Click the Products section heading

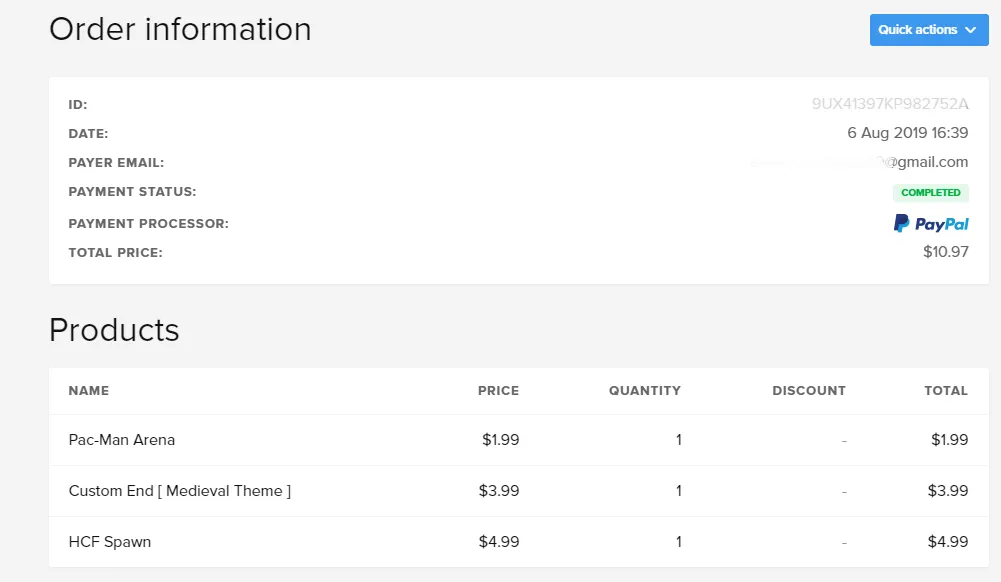(114, 330)
